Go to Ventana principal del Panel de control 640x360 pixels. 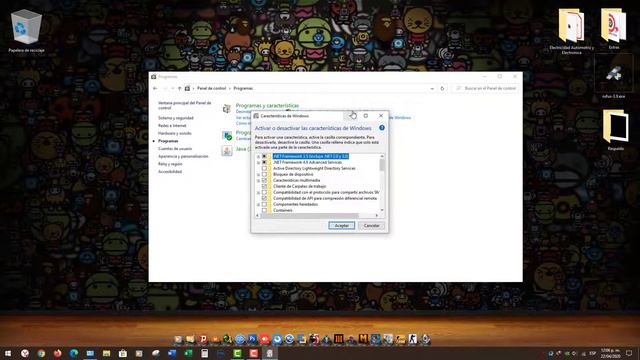tap(184, 105)
